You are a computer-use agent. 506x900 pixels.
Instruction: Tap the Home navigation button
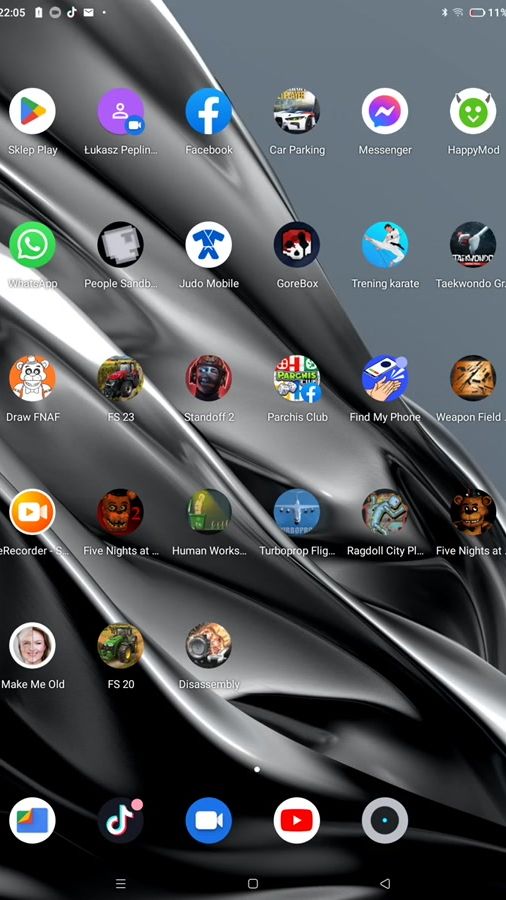click(253, 883)
